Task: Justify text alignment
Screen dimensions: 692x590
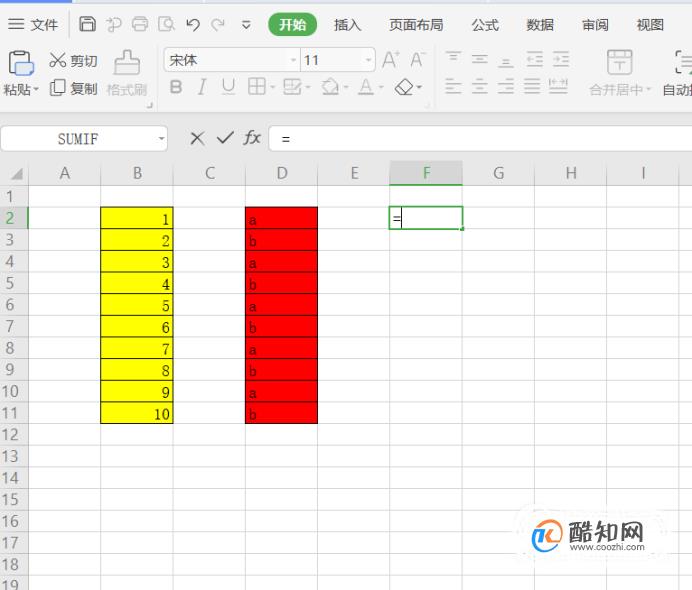Action: click(x=532, y=86)
